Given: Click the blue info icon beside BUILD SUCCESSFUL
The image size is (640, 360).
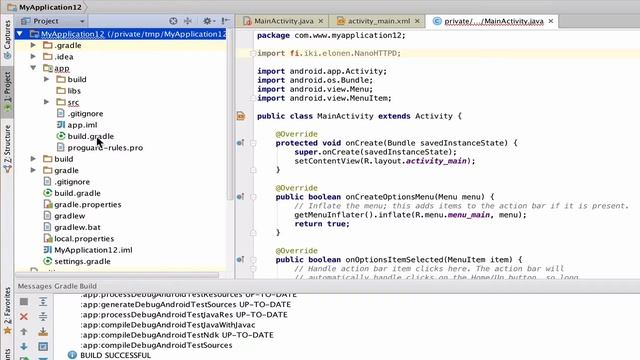Looking at the screenshot, I should coord(72,355).
